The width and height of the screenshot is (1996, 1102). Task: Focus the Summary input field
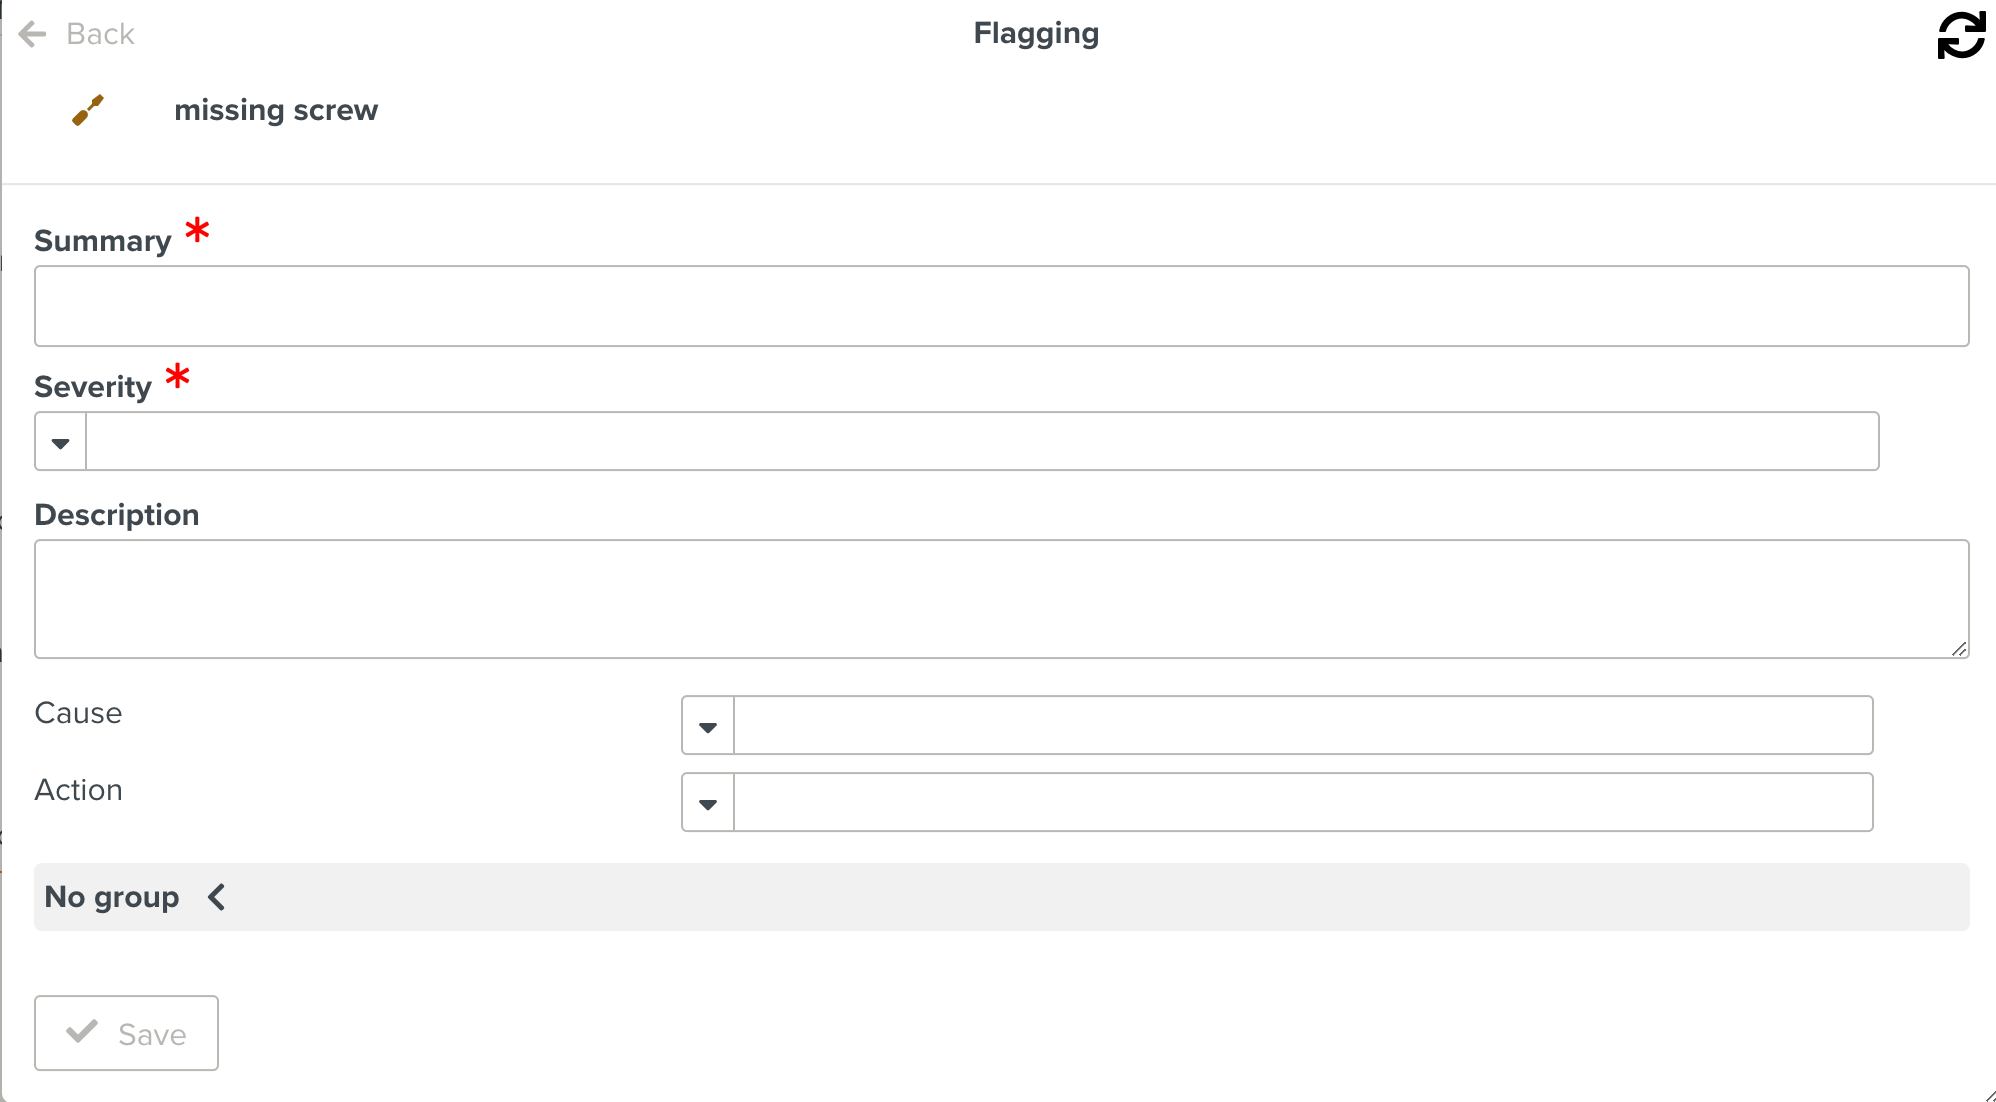click(1001, 306)
